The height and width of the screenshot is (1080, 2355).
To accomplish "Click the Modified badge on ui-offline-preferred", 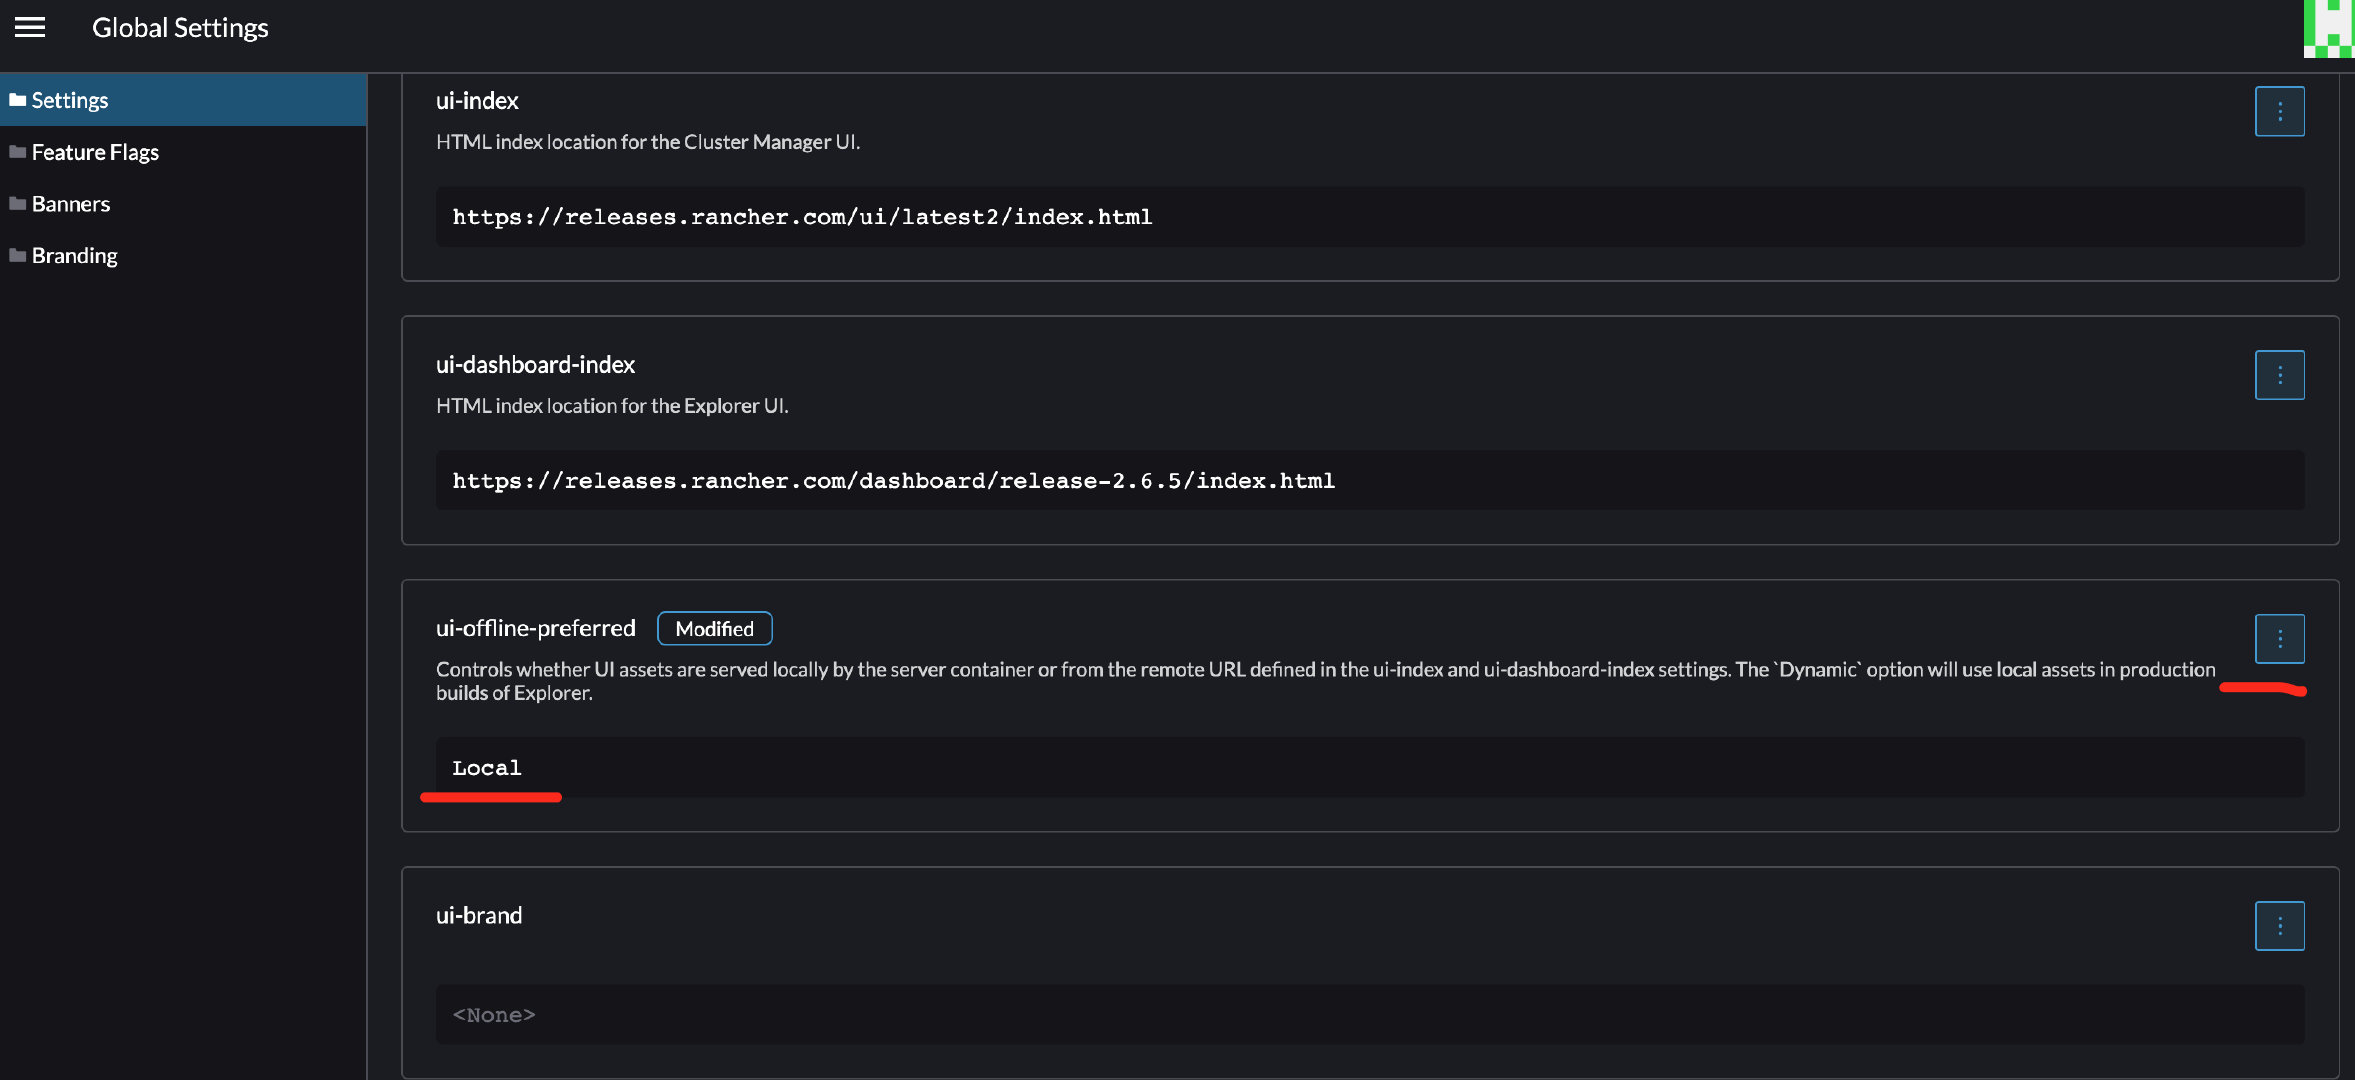I will (714, 629).
